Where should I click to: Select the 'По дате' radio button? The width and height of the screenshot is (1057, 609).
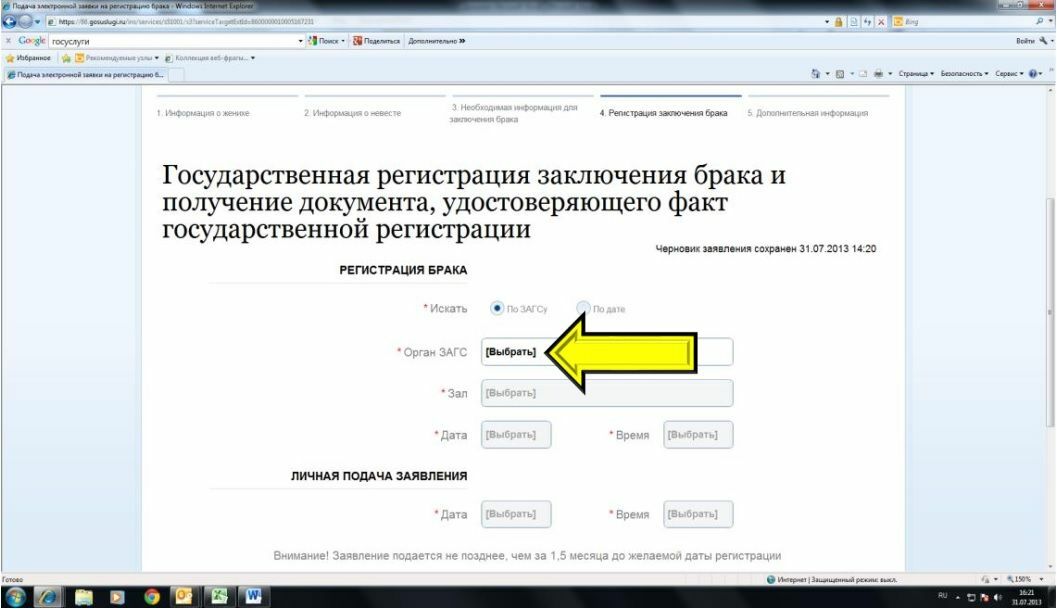pyautogui.click(x=583, y=308)
